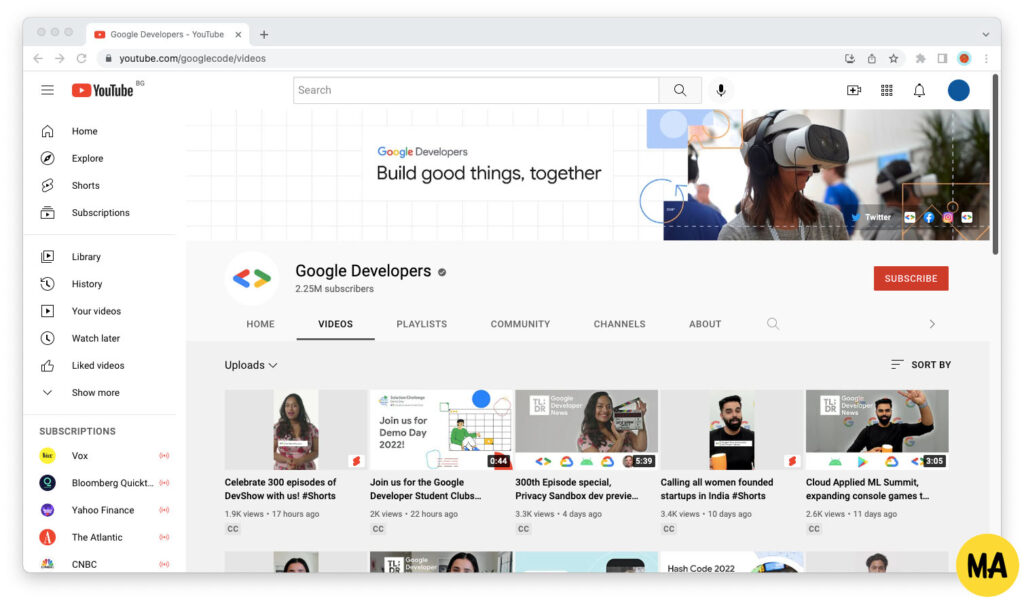Screen dimensions: 1024x601
Task: Open the Cloud Applied ML Summit thumbnail
Action: pos(877,430)
